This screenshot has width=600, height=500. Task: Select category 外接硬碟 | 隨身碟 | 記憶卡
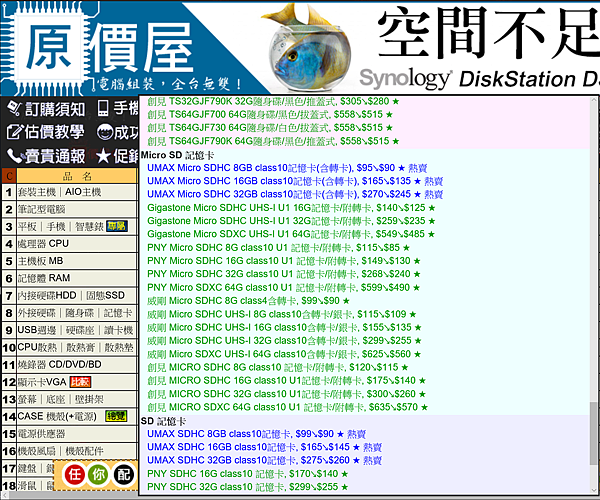point(77,313)
